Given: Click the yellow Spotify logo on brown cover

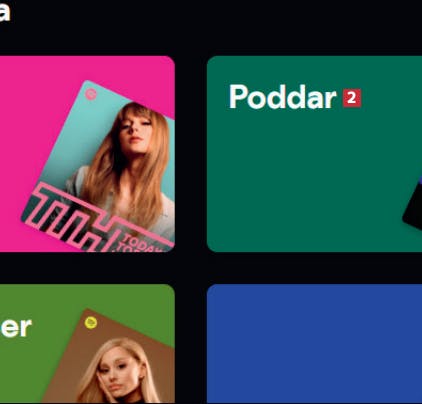Looking at the screenshot, I should pyautogui.click(x=91, y=323).
